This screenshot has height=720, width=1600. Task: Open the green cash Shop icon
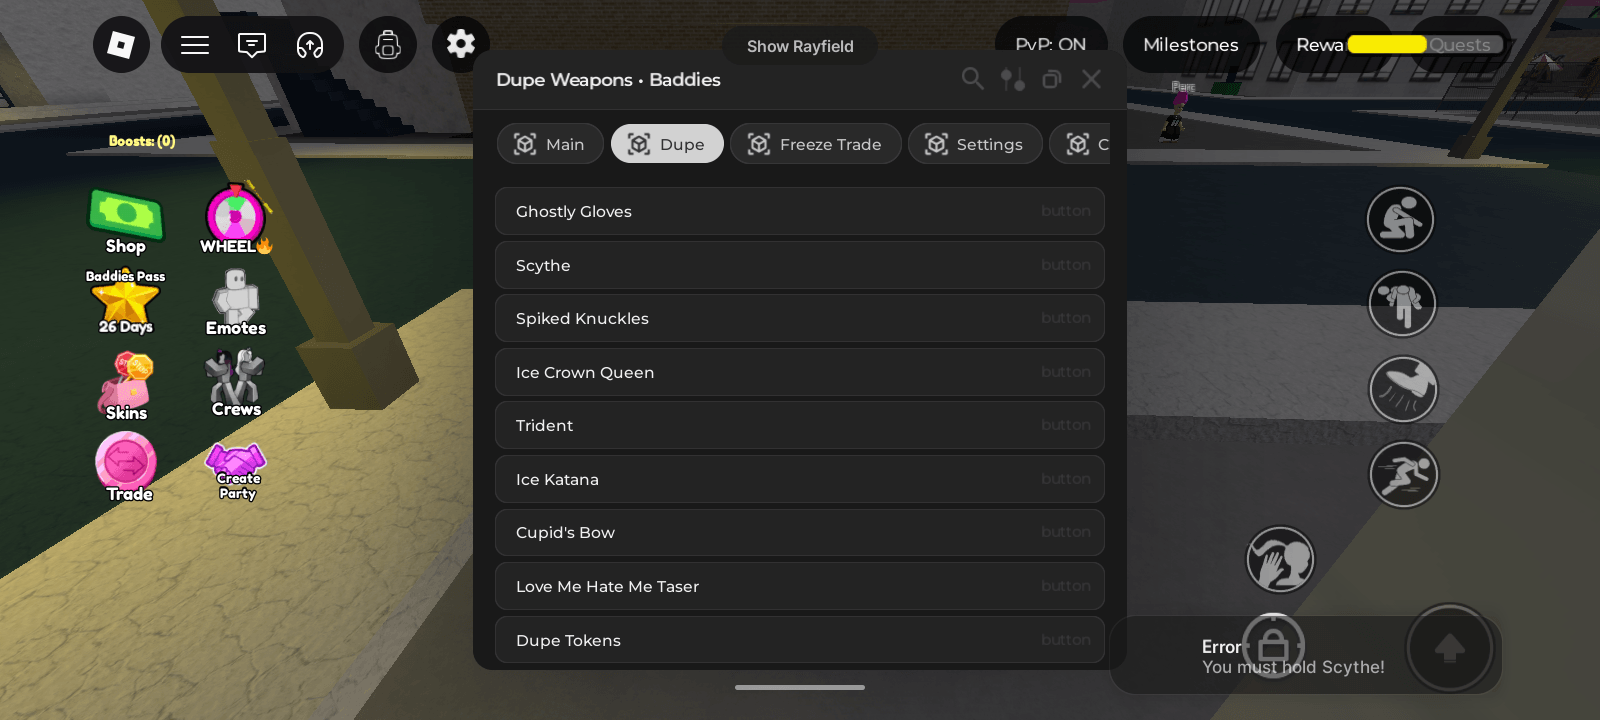(x=126, y=221)
